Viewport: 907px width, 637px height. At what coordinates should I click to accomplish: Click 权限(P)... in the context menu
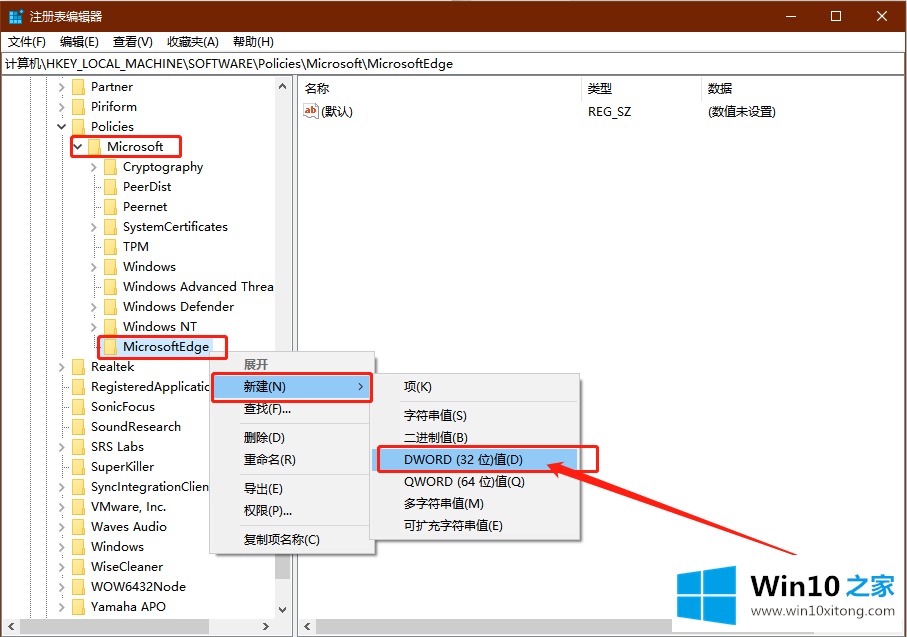292,510
